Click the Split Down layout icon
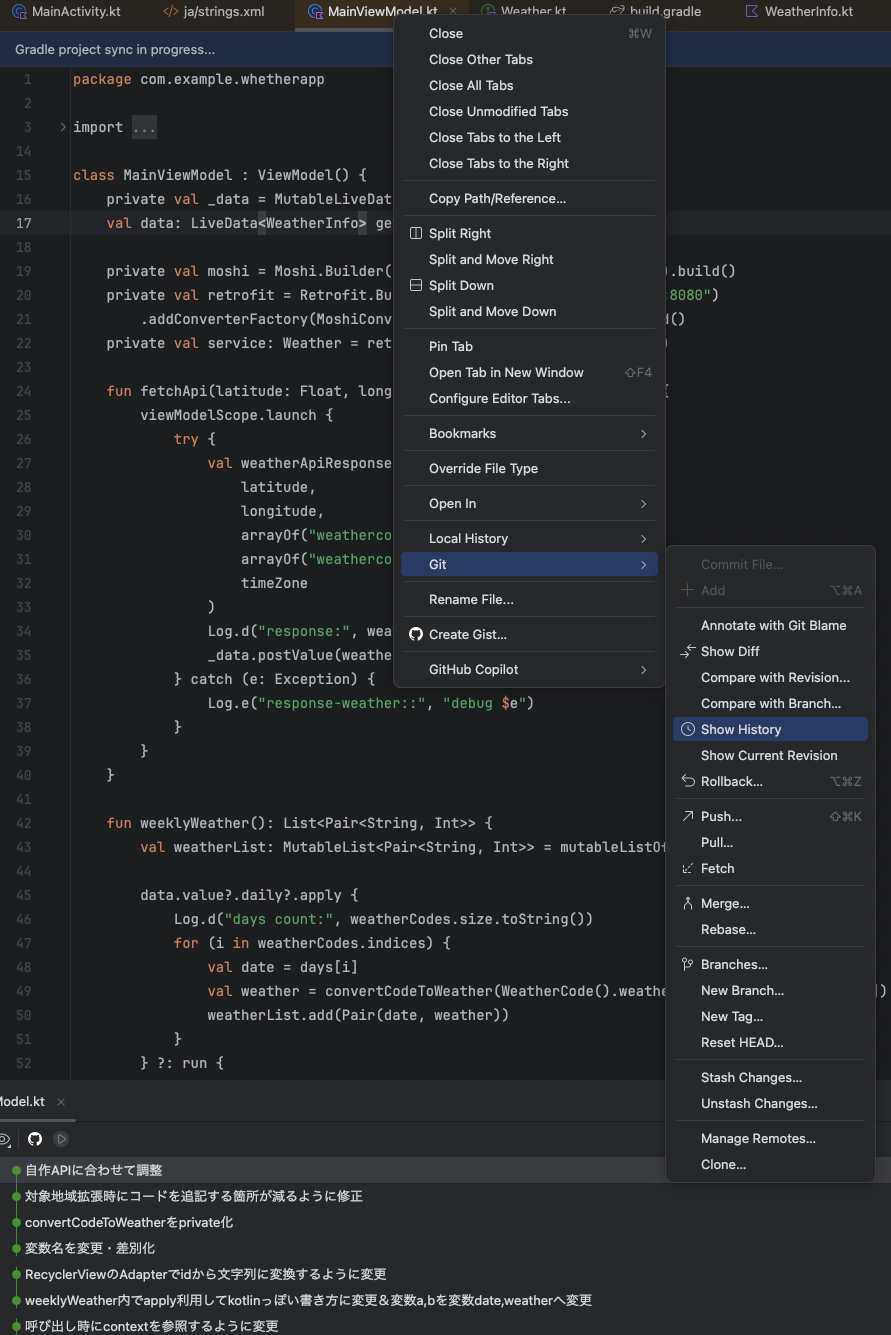The image size is (891, 1335). click(x=416, y=285)
